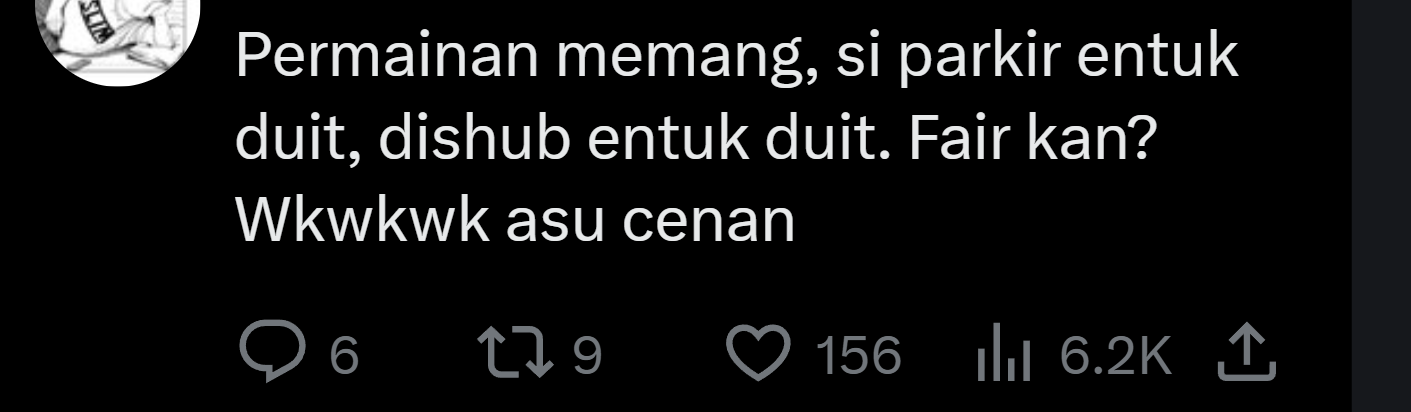
Task: Click the 156 likes count
Action: tap(859, 356)
